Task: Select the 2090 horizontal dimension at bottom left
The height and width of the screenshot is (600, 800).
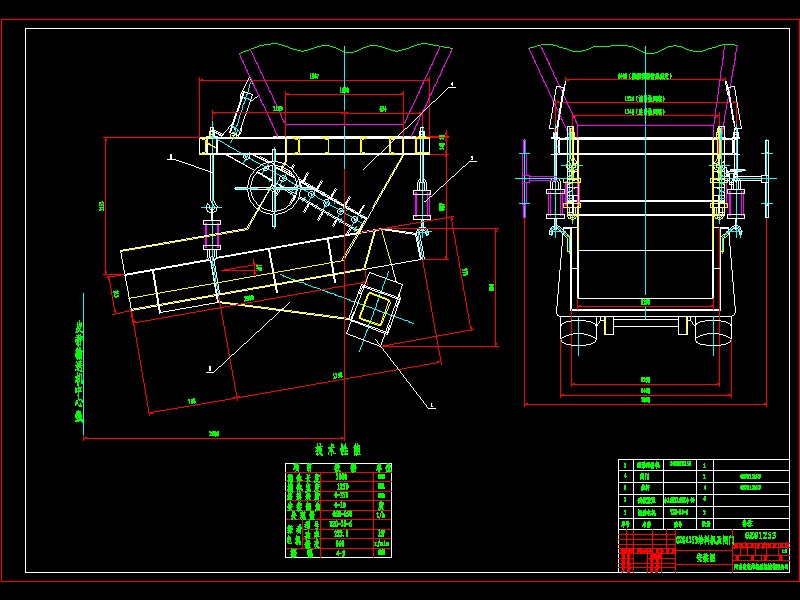Action: [214, 434]
